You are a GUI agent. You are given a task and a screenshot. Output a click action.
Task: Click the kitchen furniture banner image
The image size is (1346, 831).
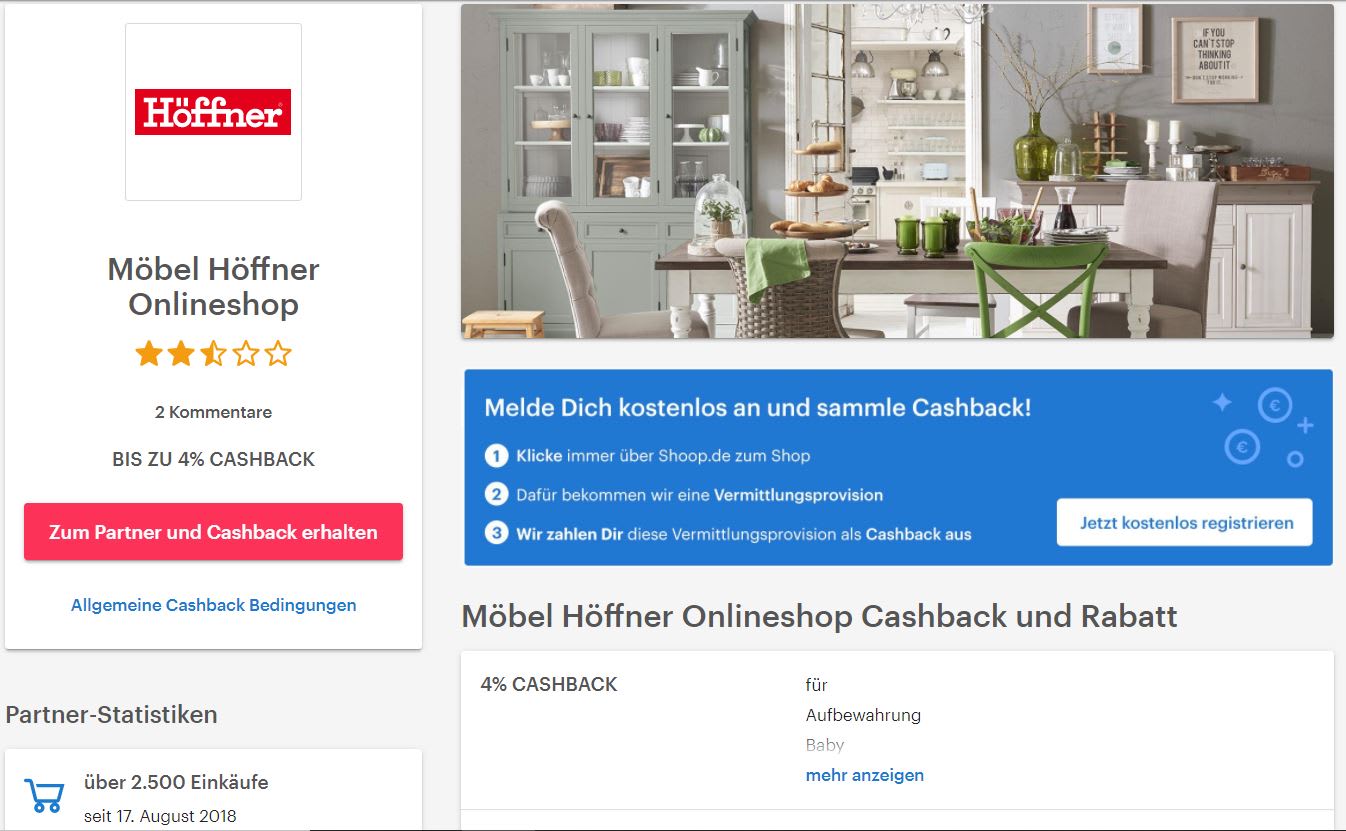(897, 171)
